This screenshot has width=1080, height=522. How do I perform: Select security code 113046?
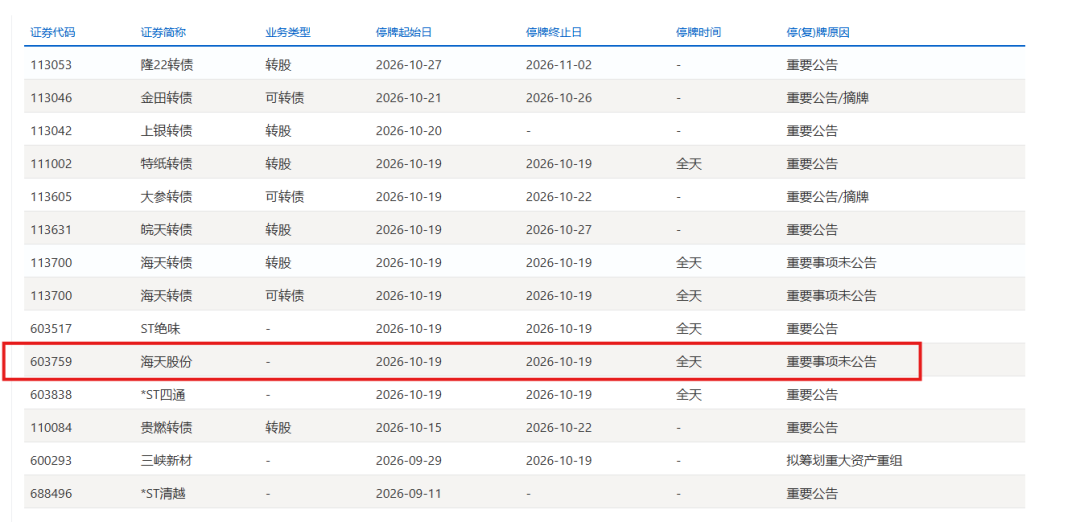51,98
